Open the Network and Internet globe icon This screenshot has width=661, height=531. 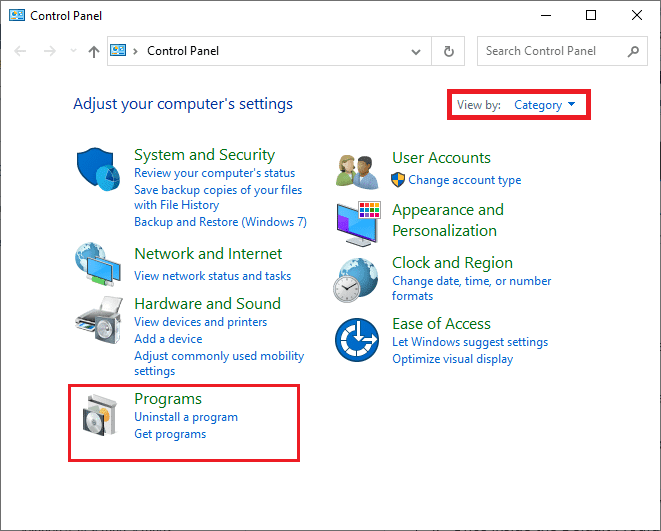(99, 264)
